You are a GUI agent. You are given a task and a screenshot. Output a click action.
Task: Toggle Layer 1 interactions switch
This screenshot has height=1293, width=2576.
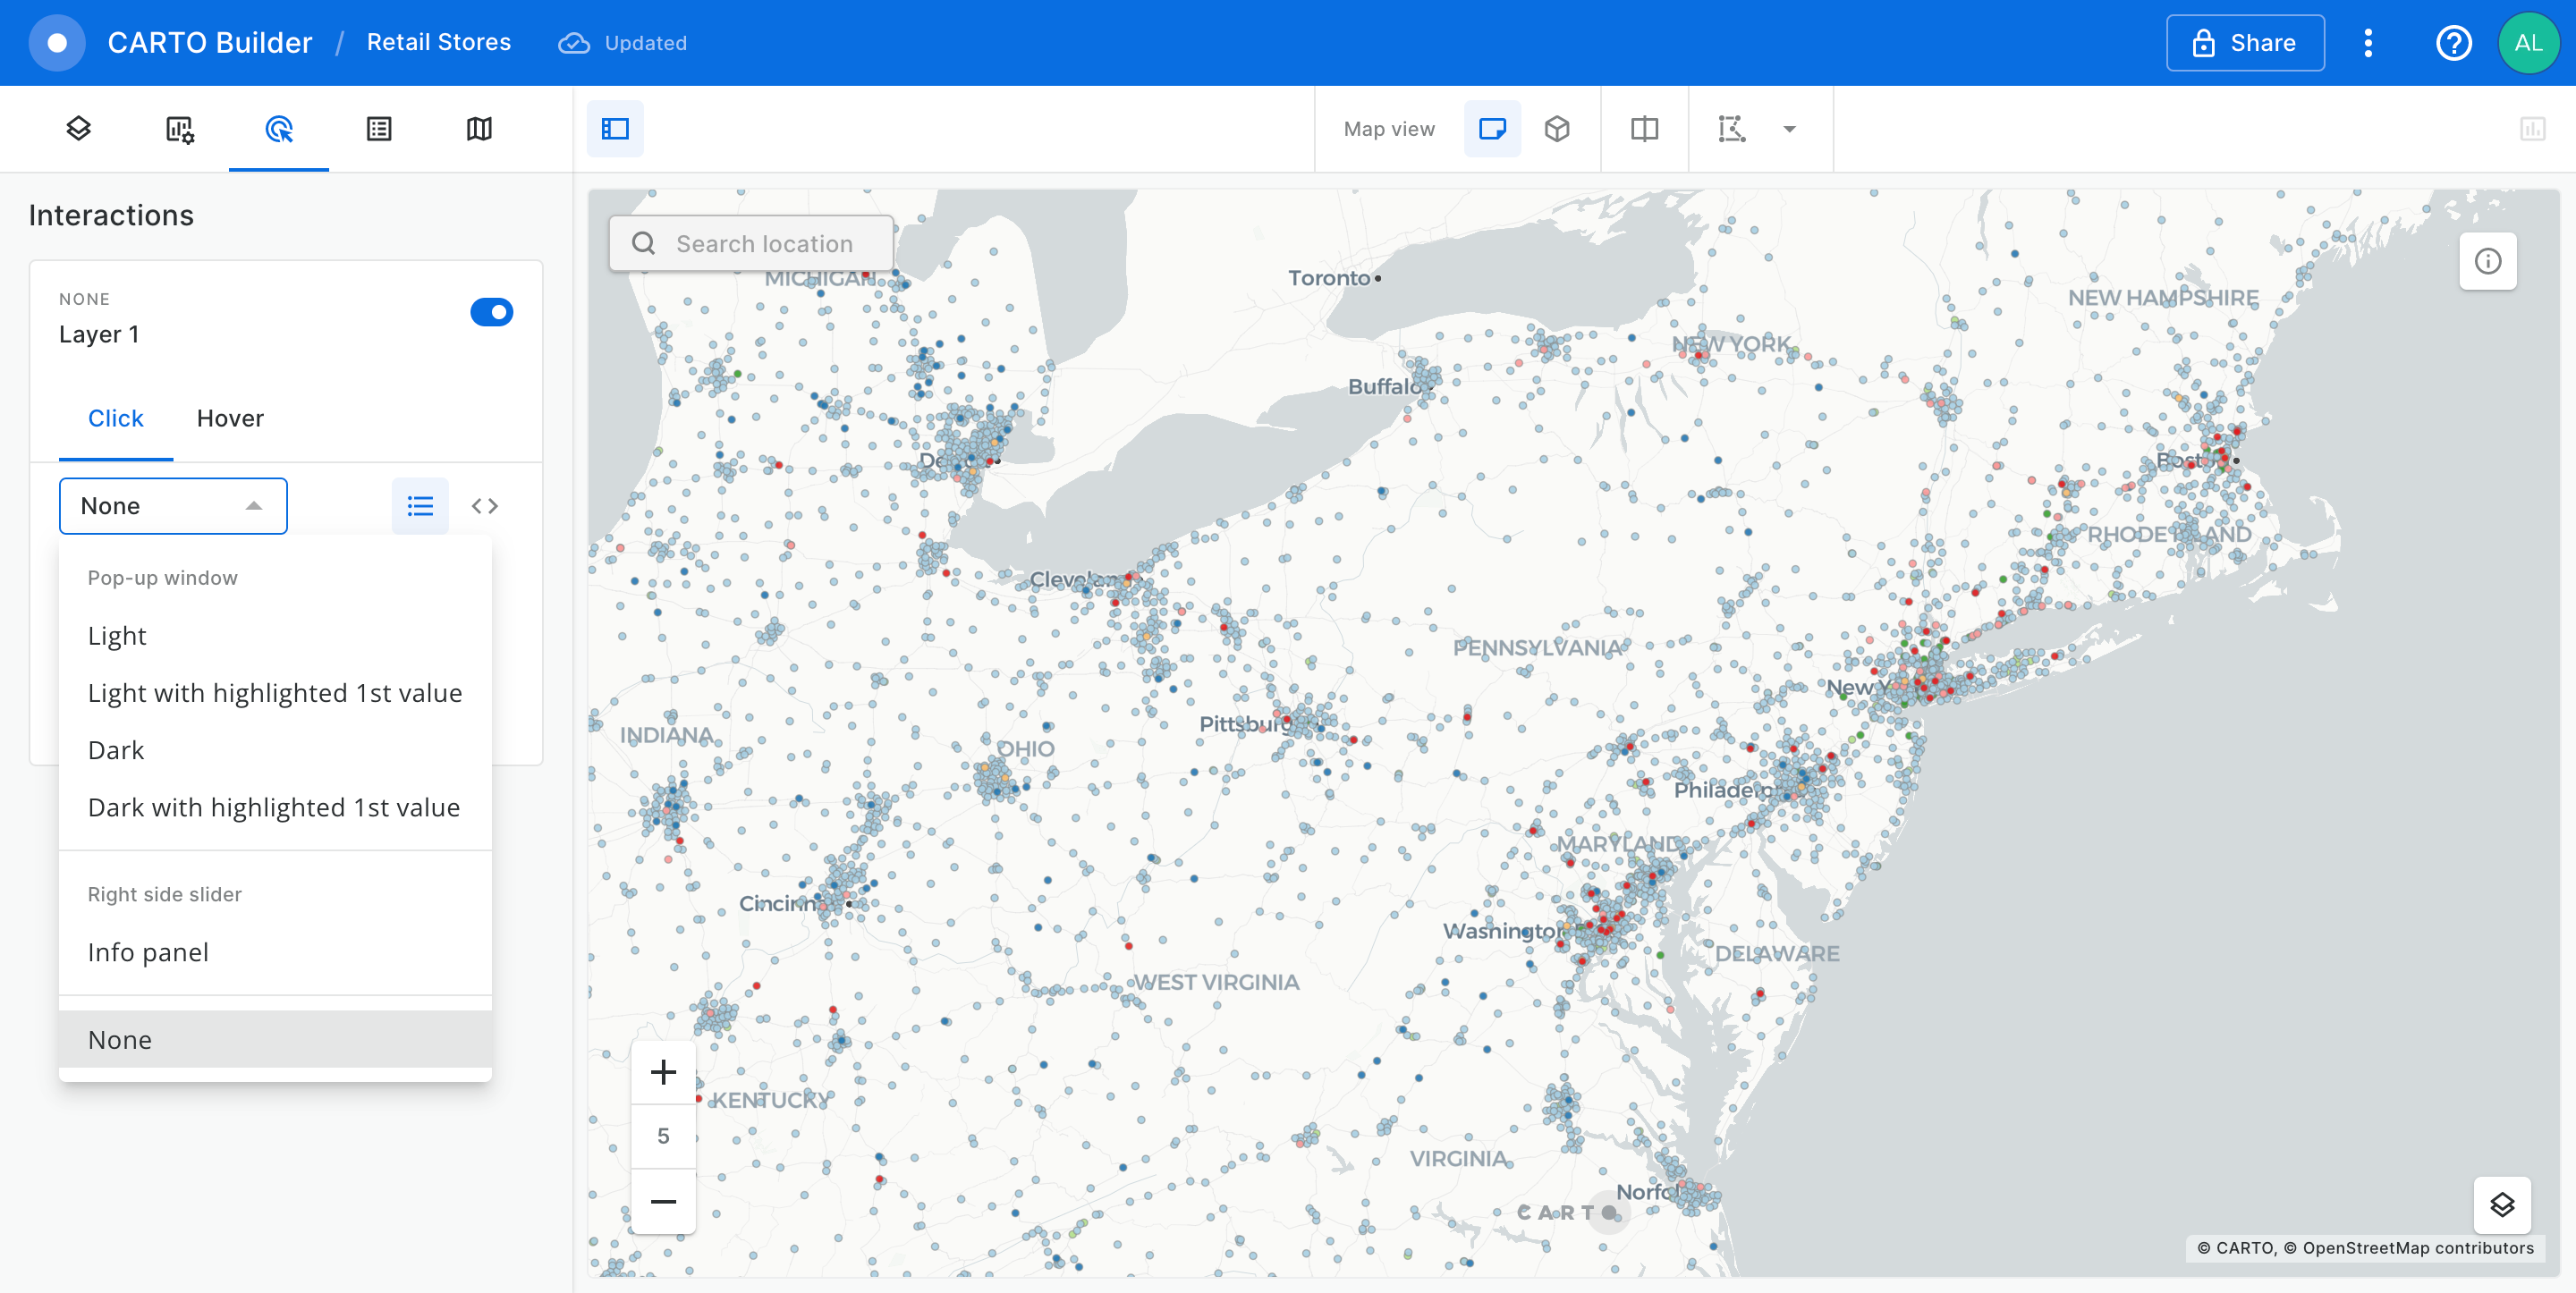pyautogui.click(x=491, y=312)
